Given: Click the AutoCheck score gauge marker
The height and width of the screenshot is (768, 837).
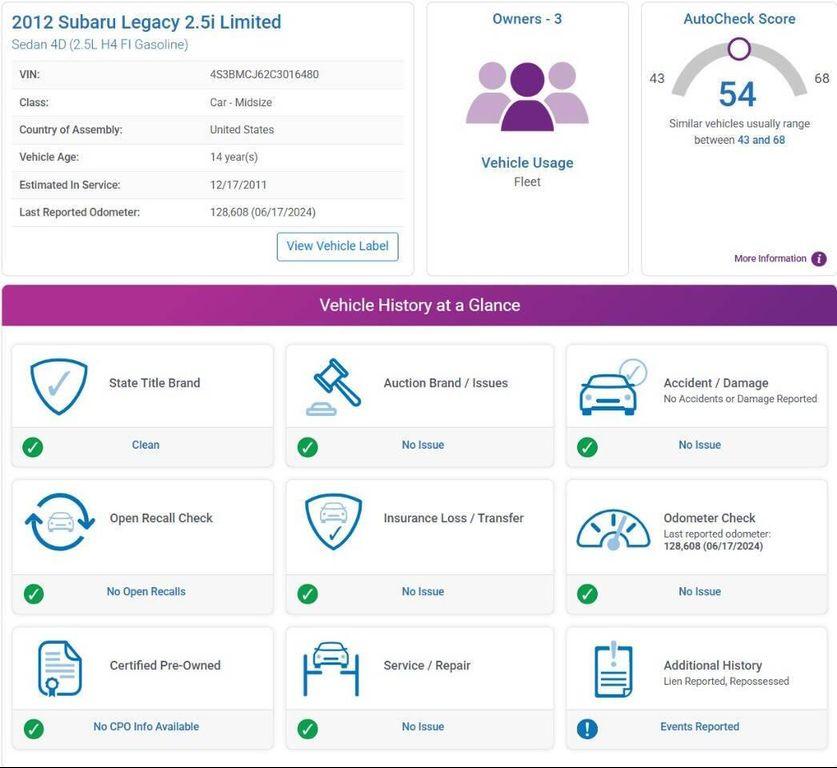Looking at the screenshot, I should point(739,49).
